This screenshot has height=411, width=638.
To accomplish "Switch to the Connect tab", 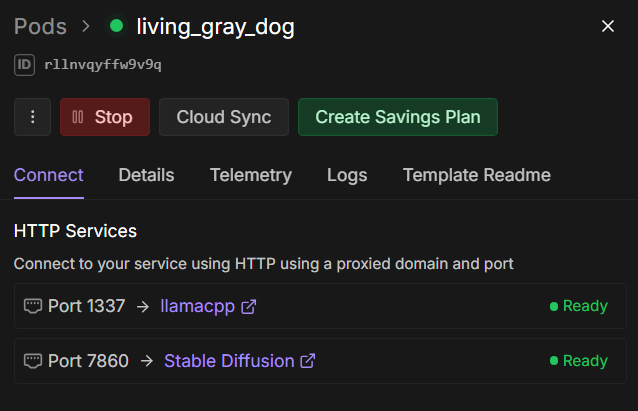I will [x=49, y=175].
